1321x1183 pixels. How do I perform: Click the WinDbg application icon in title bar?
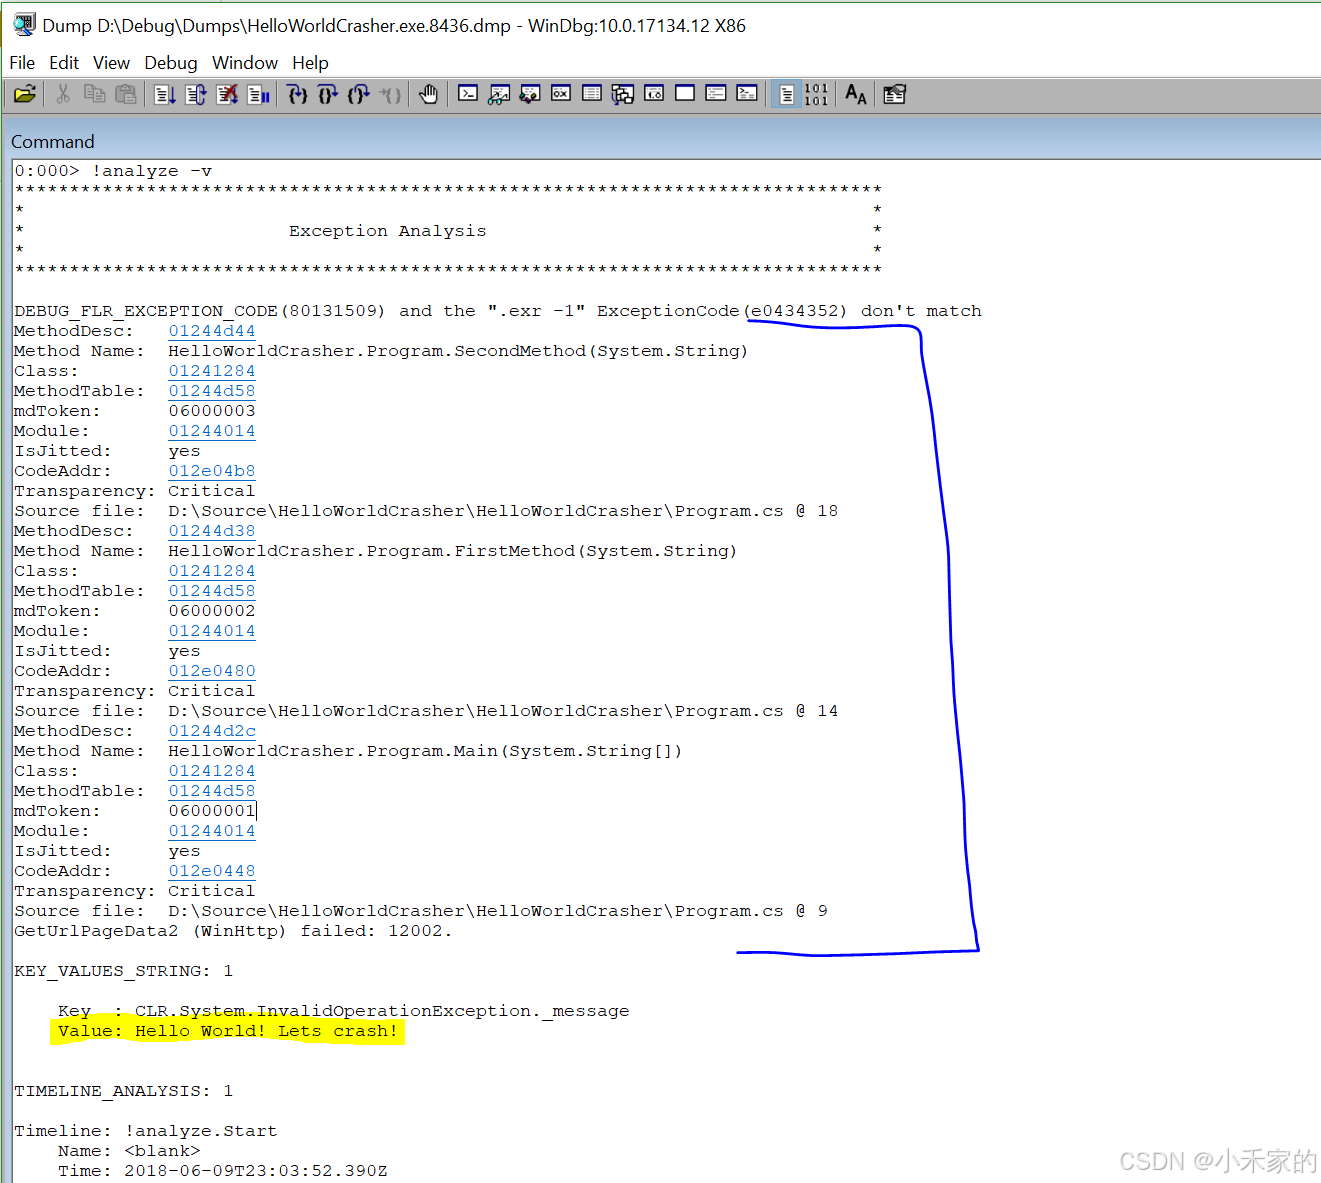pyautogui.click(x=24, y=24)
